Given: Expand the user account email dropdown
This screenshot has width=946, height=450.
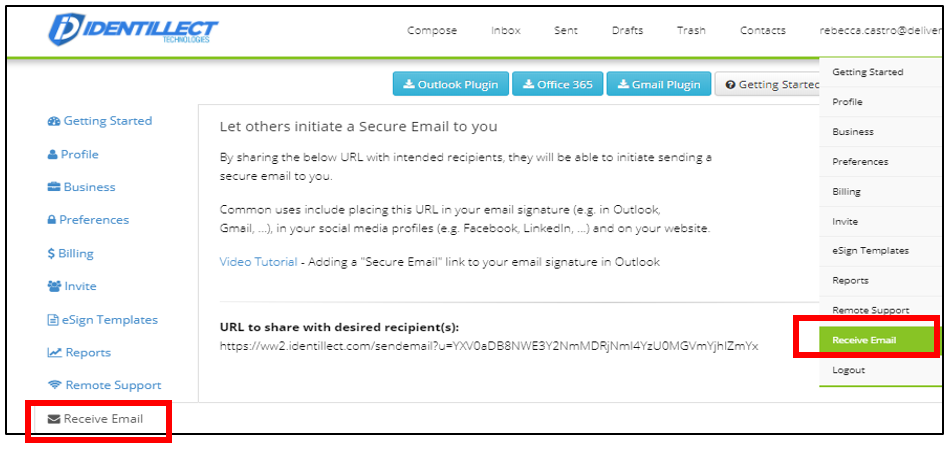Looking at the screenshot, I should click(x=880, y=31).
